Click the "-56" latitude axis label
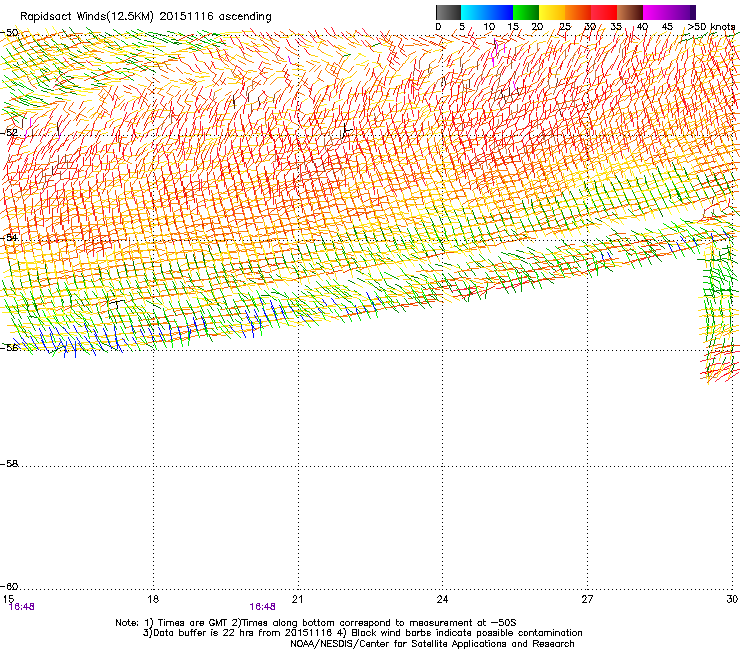 click(9, 347)
